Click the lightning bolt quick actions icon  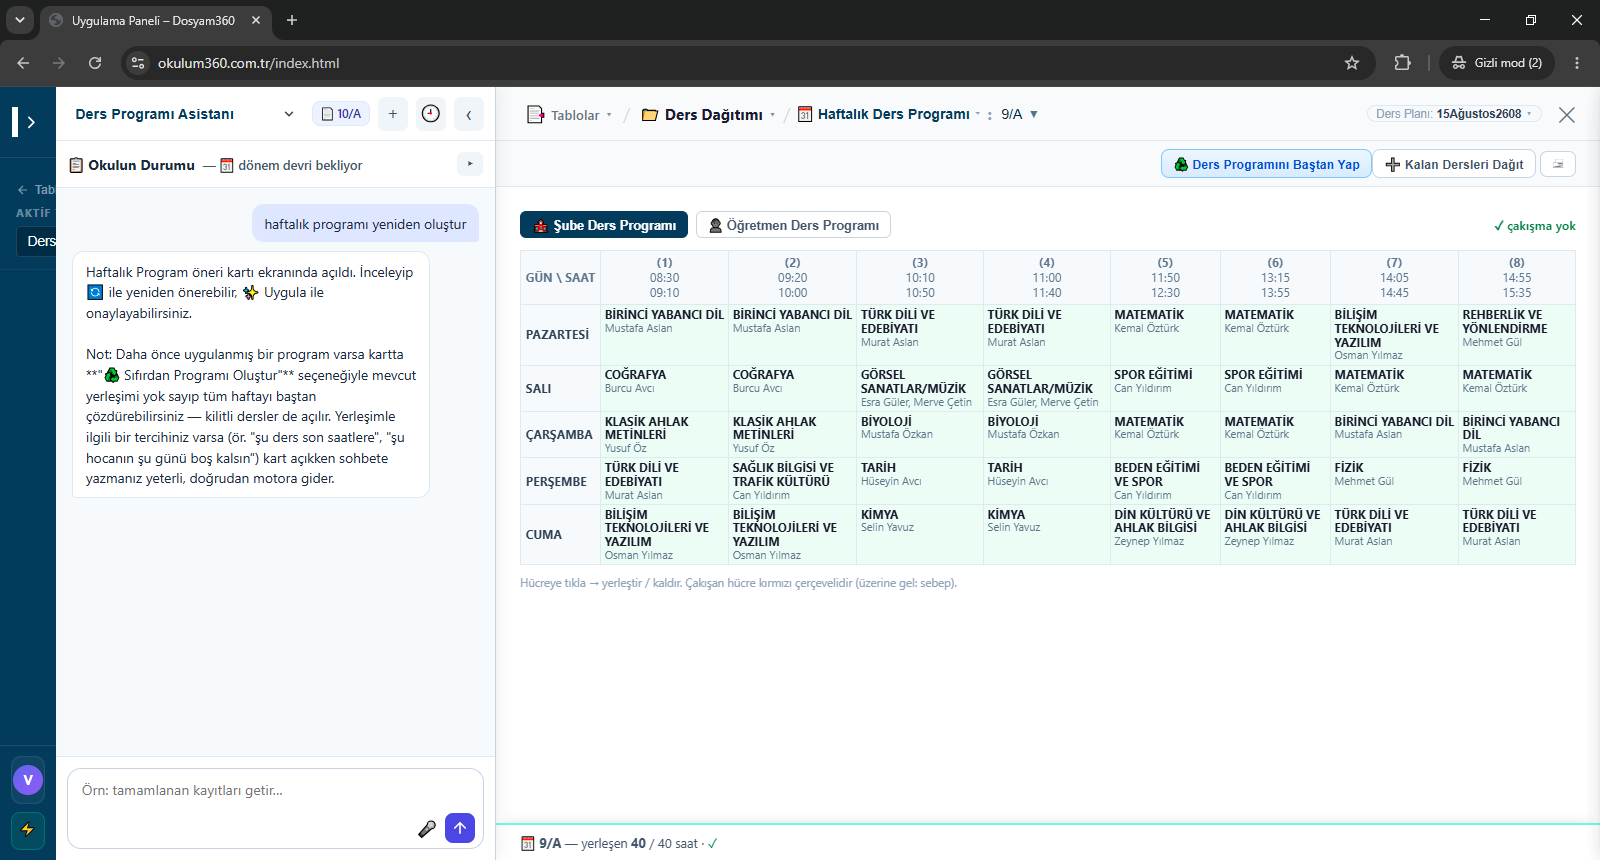coord(28,829)
